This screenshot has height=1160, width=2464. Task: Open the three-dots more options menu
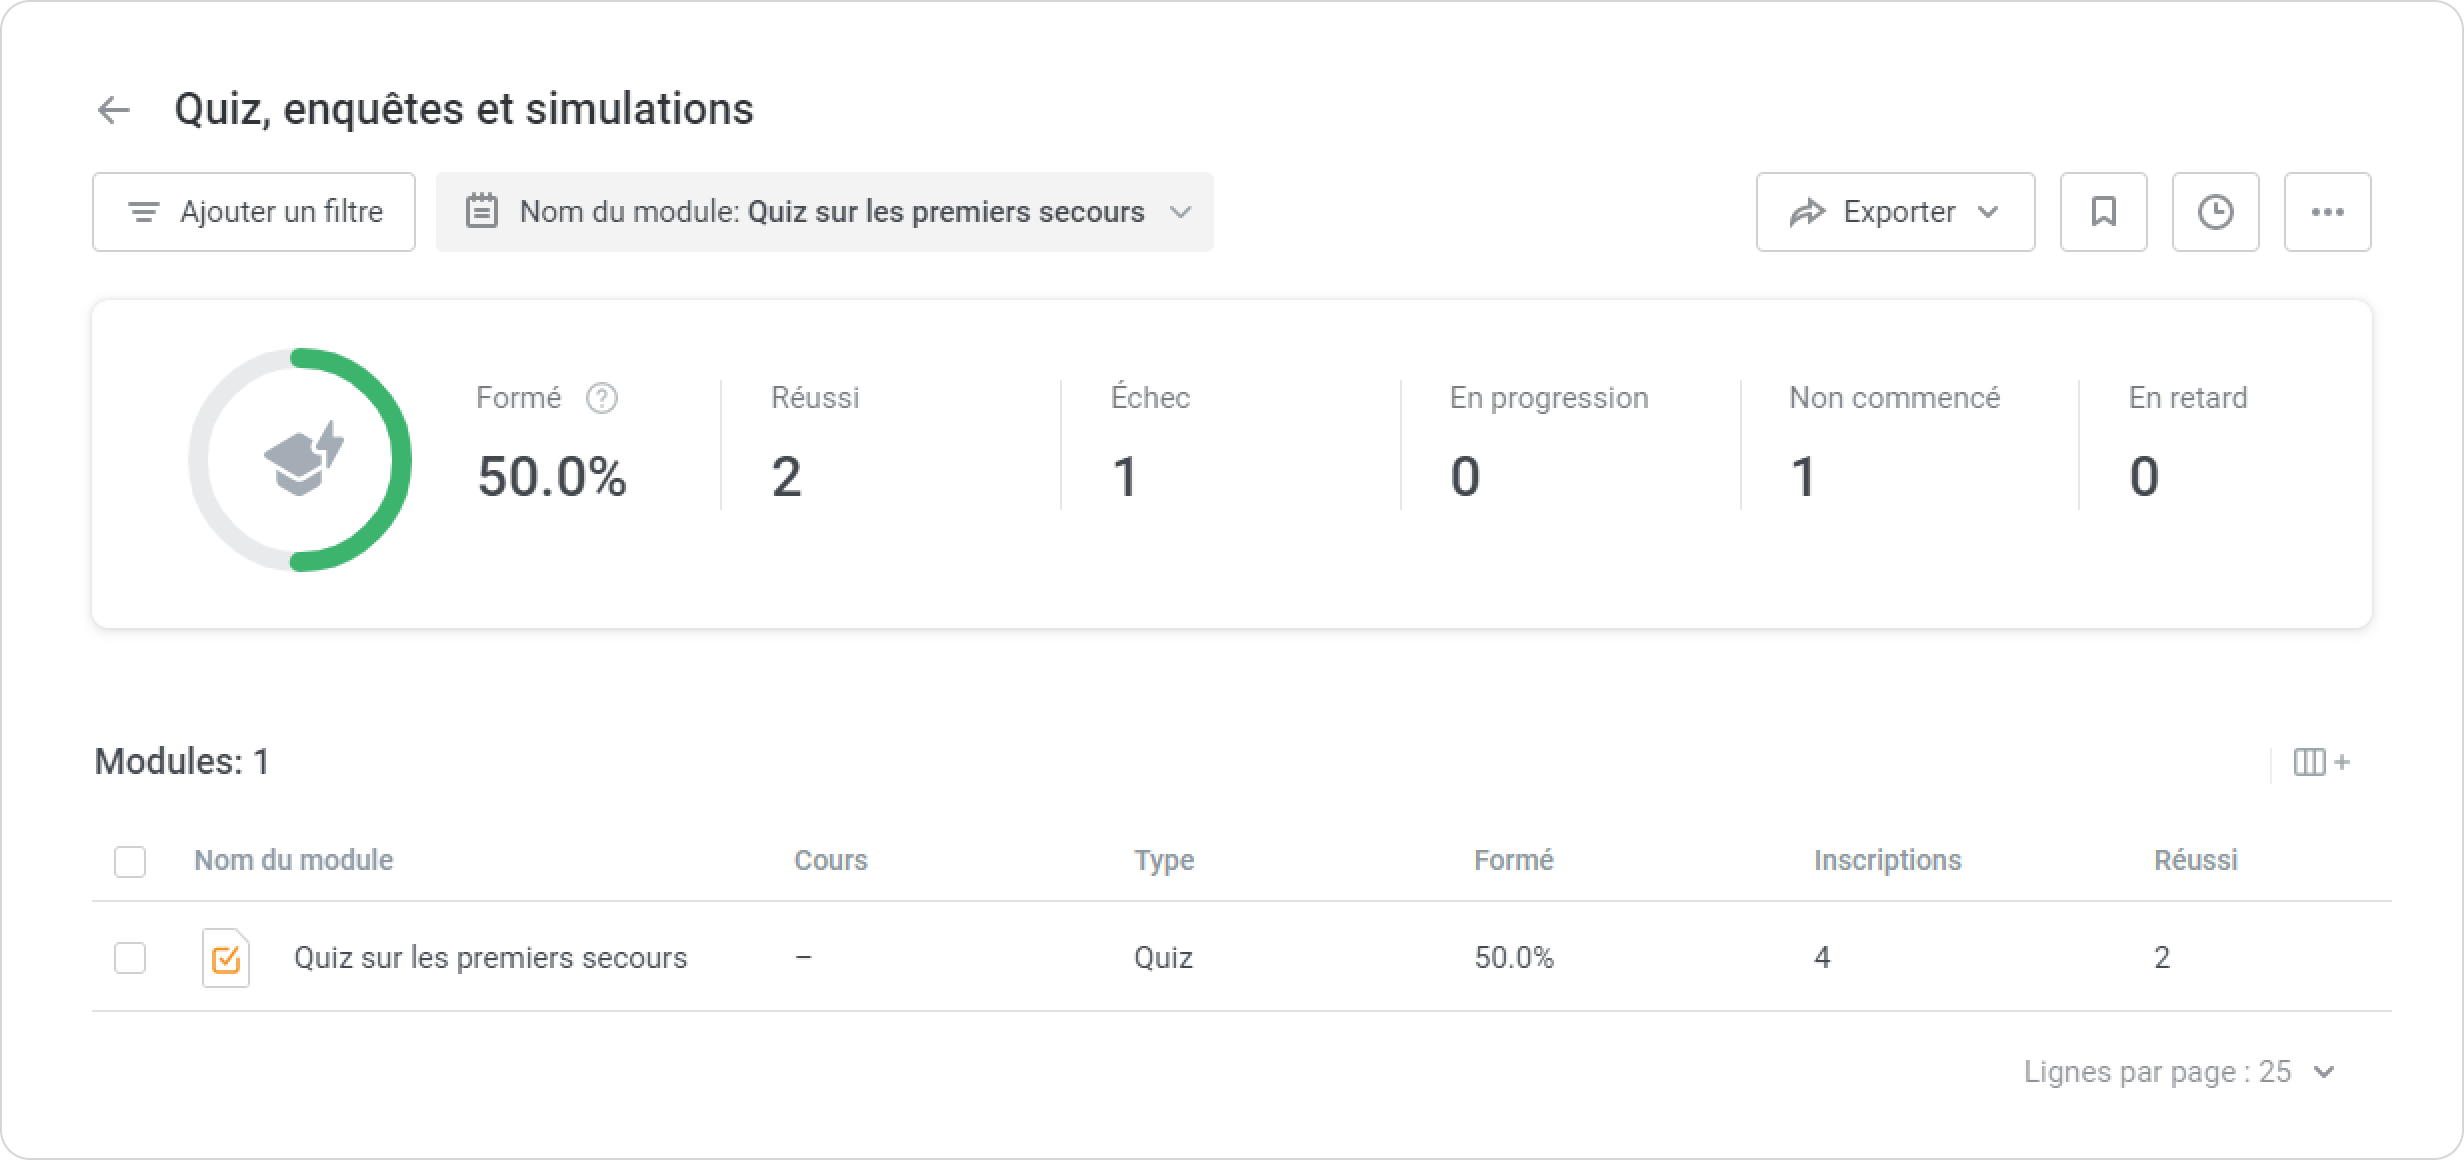coord(2327,212)
